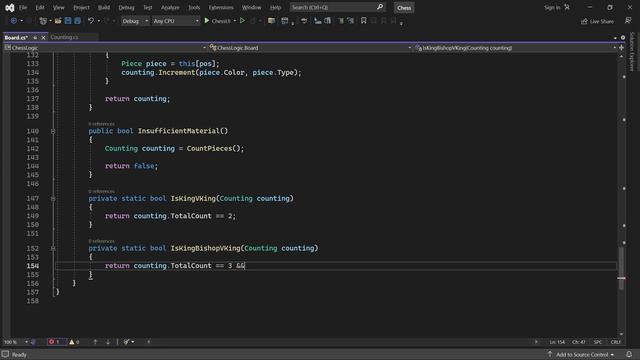The width and height of the screenshot is (640, 360).
Task: Go to next issue down arrow
Action: (108, 342)
